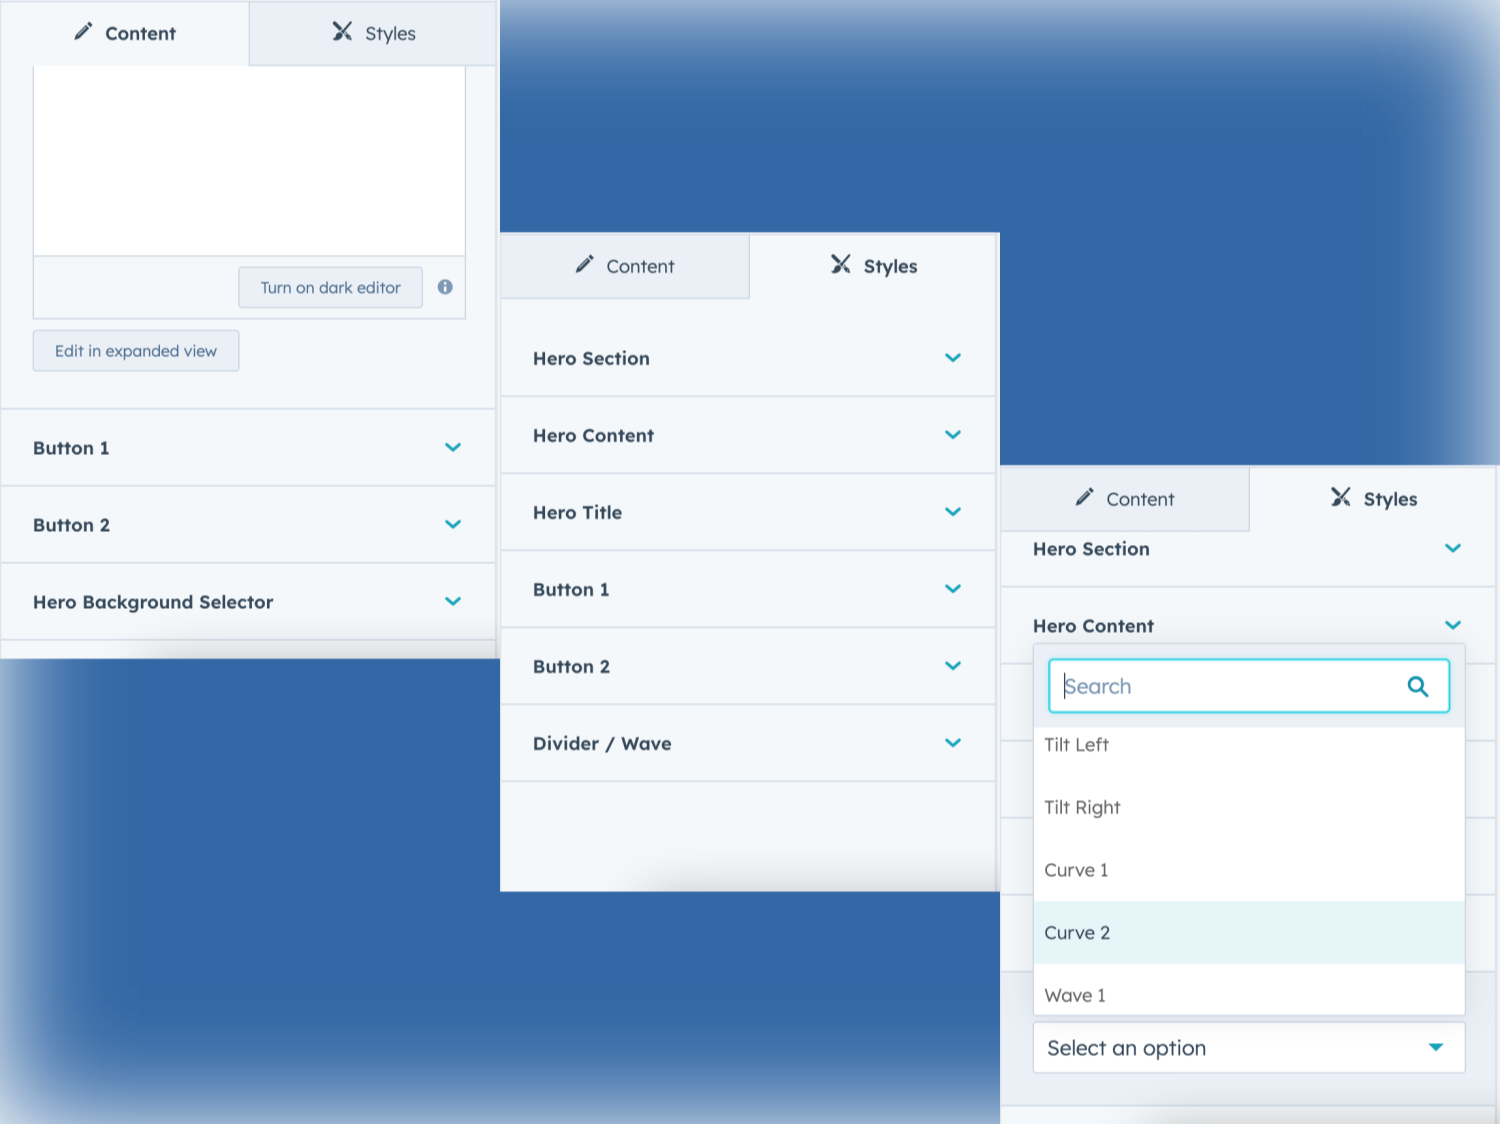Viewport: 1500px width, 1125px height.
Task: Click the magnifier icon in the search field
Action: point(1418,686)
